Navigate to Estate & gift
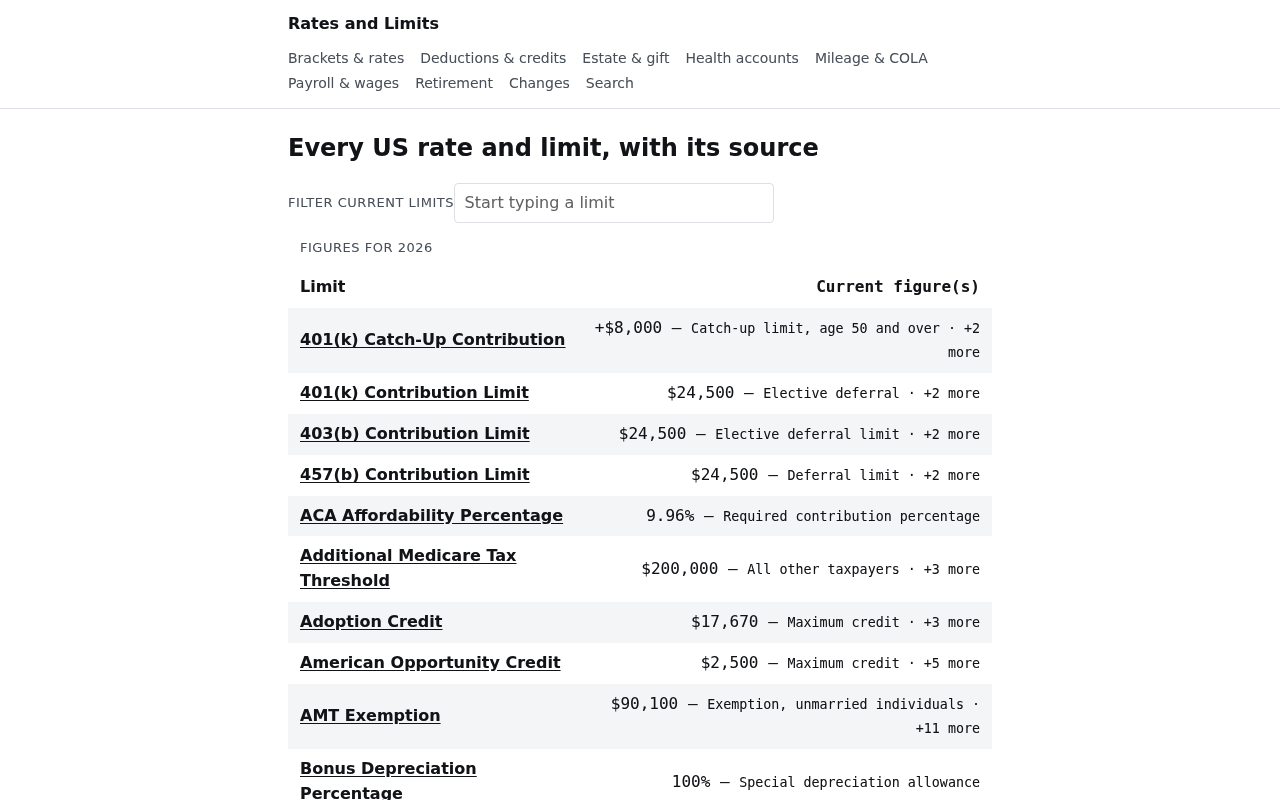1280x800 pixels. 625,58
